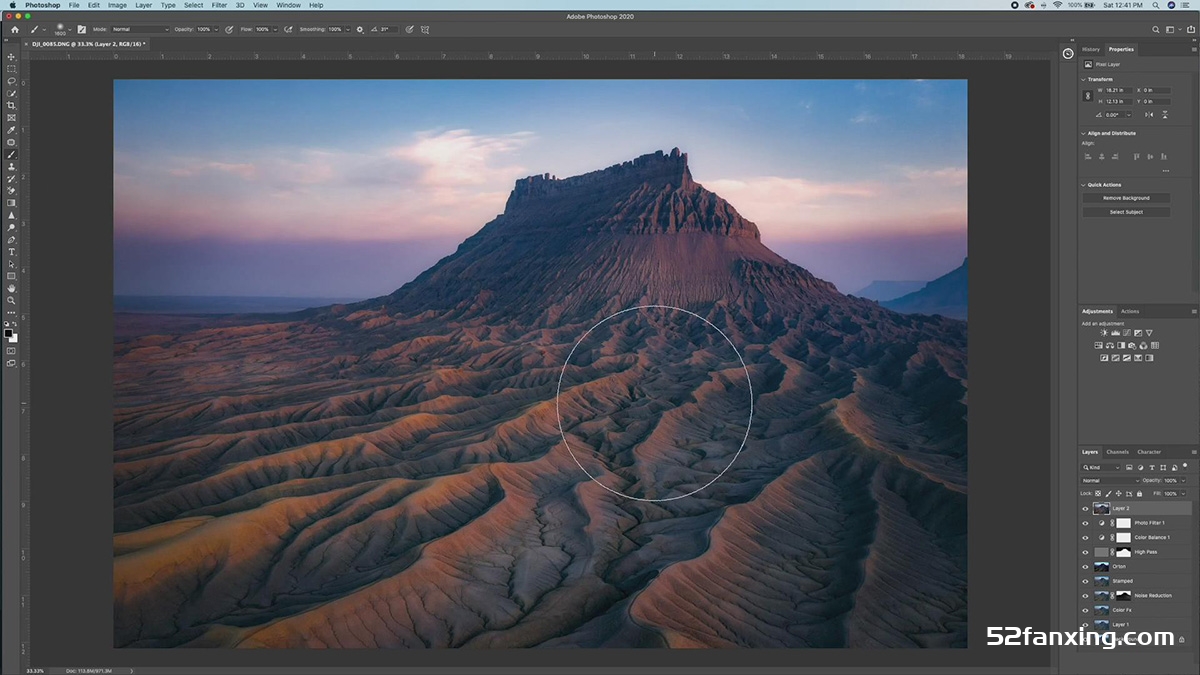1200x675 pixels.
Task: Select the Eyedropper tool
Action: 12,130
